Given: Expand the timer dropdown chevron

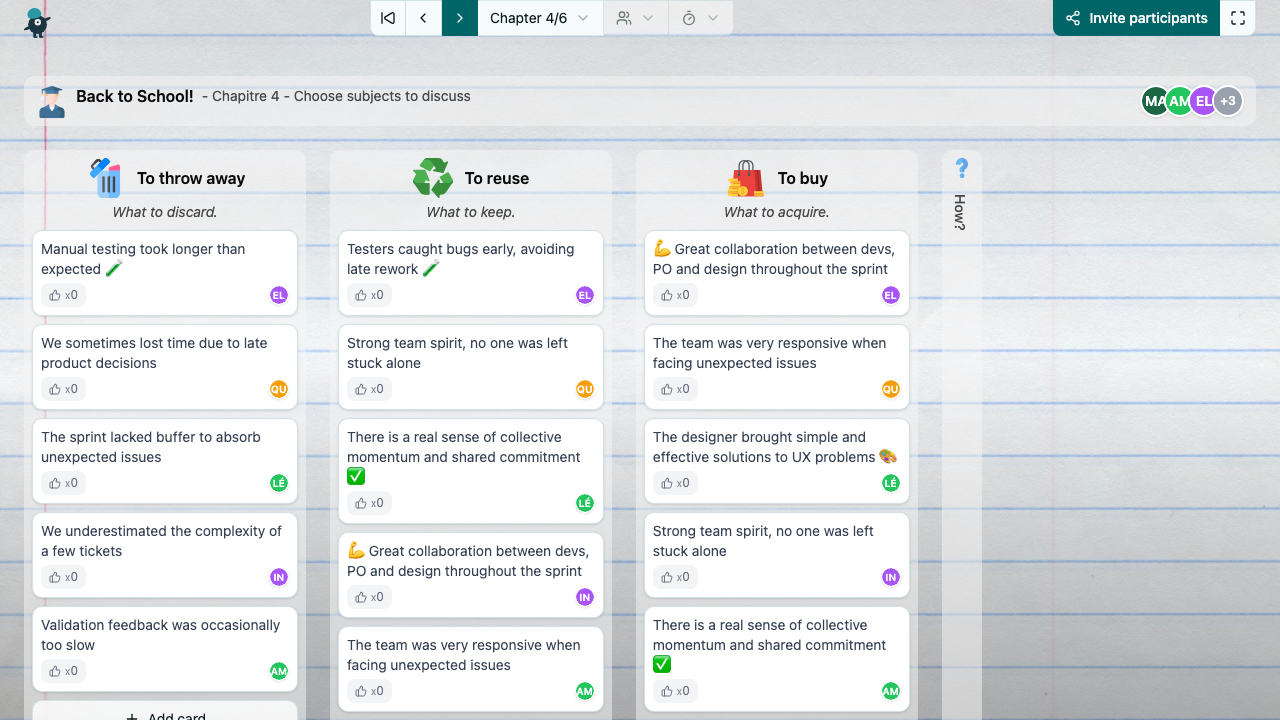Looking at the screenshot, I should click(x=714, y=18).
